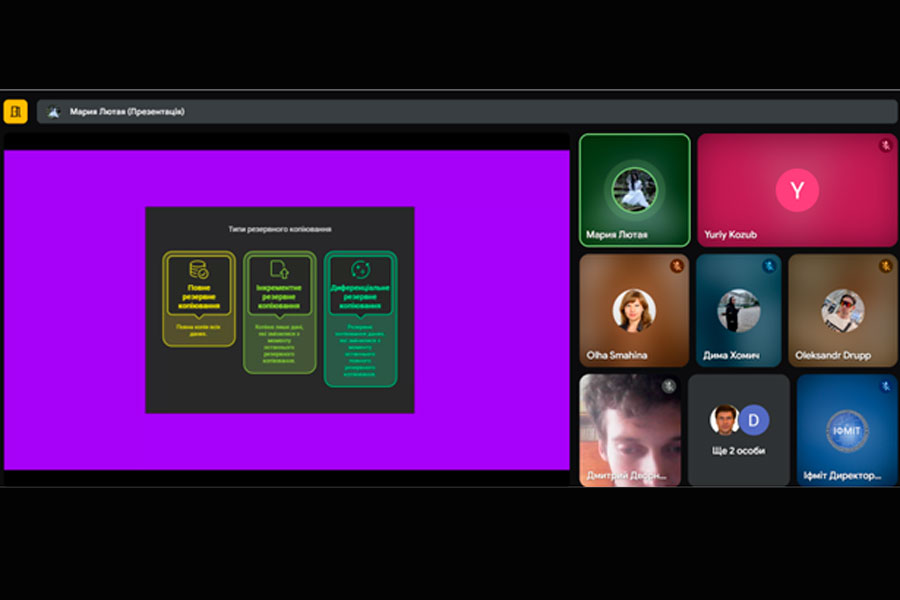Click muted mic icon on Дмитрий video tile
Image resolution: width=900 pixels, height=600 pixels.
pos(669,386)
